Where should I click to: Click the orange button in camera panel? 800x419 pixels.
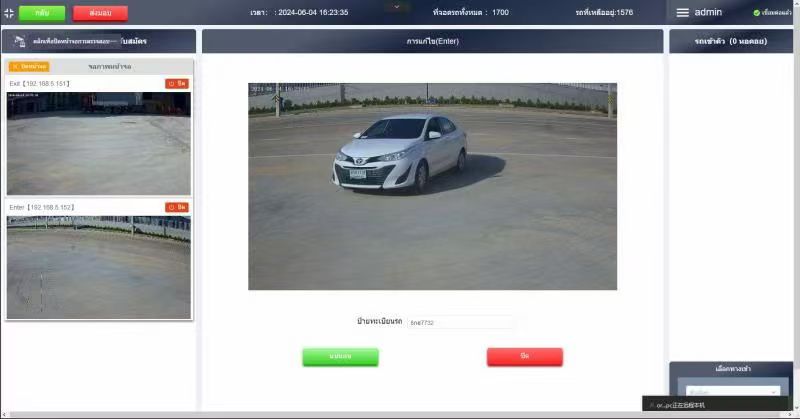(29, 66)
